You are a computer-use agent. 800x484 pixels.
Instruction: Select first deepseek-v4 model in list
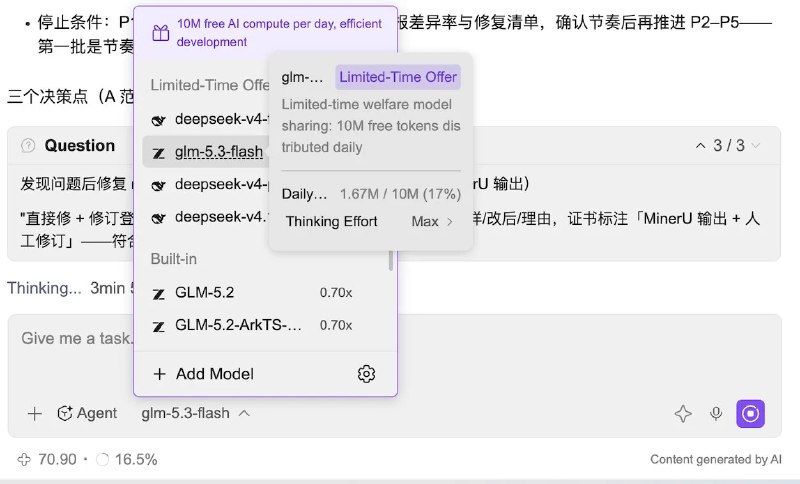205,119
